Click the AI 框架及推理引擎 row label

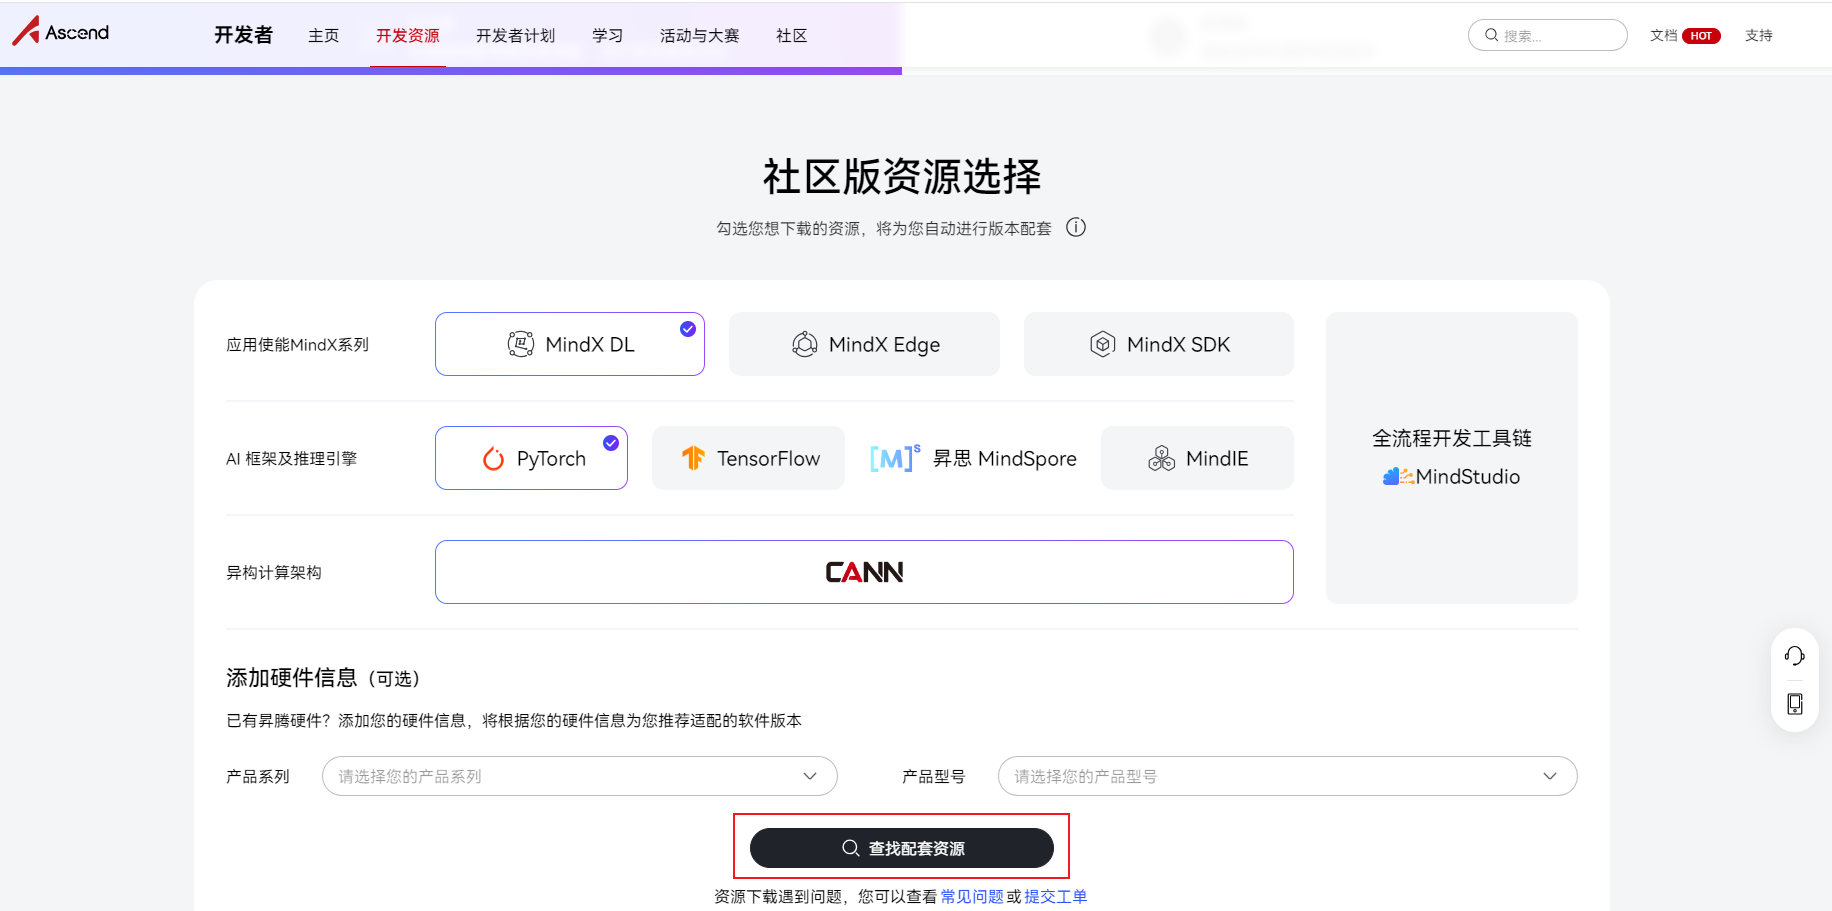292,459
